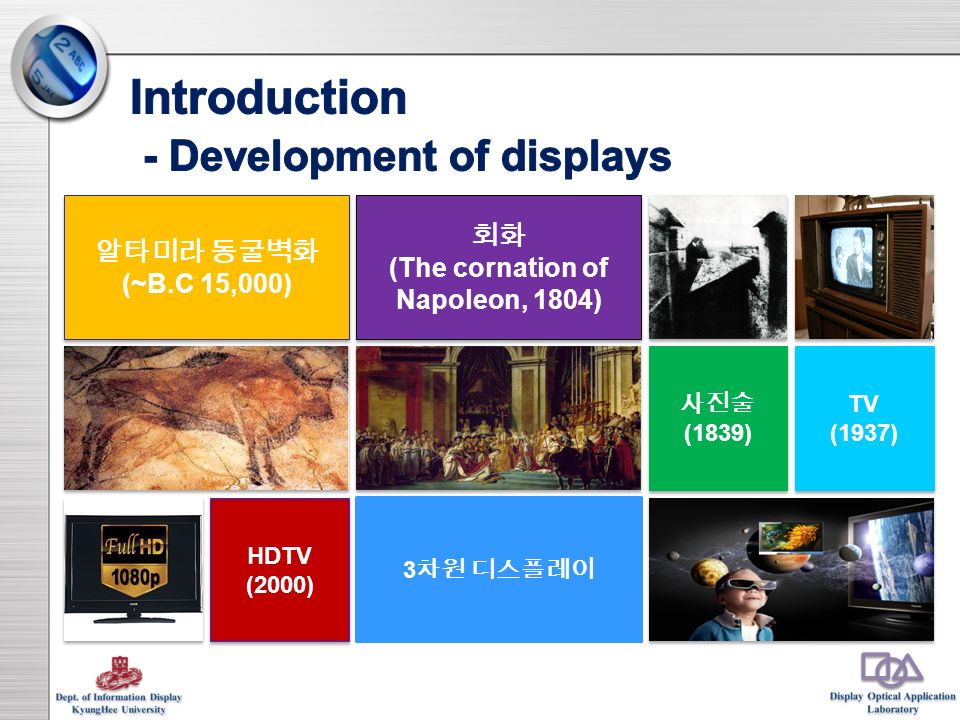960x720 pixels.
Task: Click the Full HD 1080p TV image
Action: (133, 569)
